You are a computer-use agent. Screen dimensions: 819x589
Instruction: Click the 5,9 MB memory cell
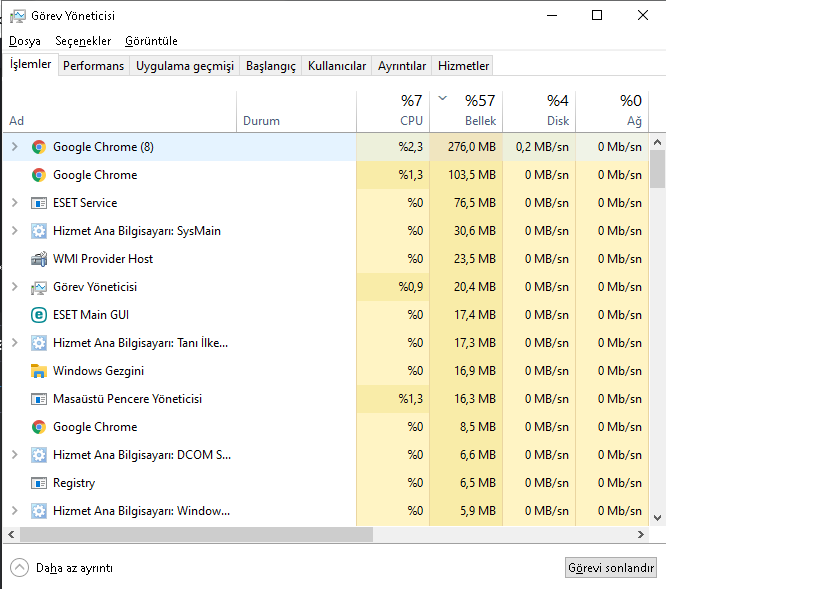[466, 511]
